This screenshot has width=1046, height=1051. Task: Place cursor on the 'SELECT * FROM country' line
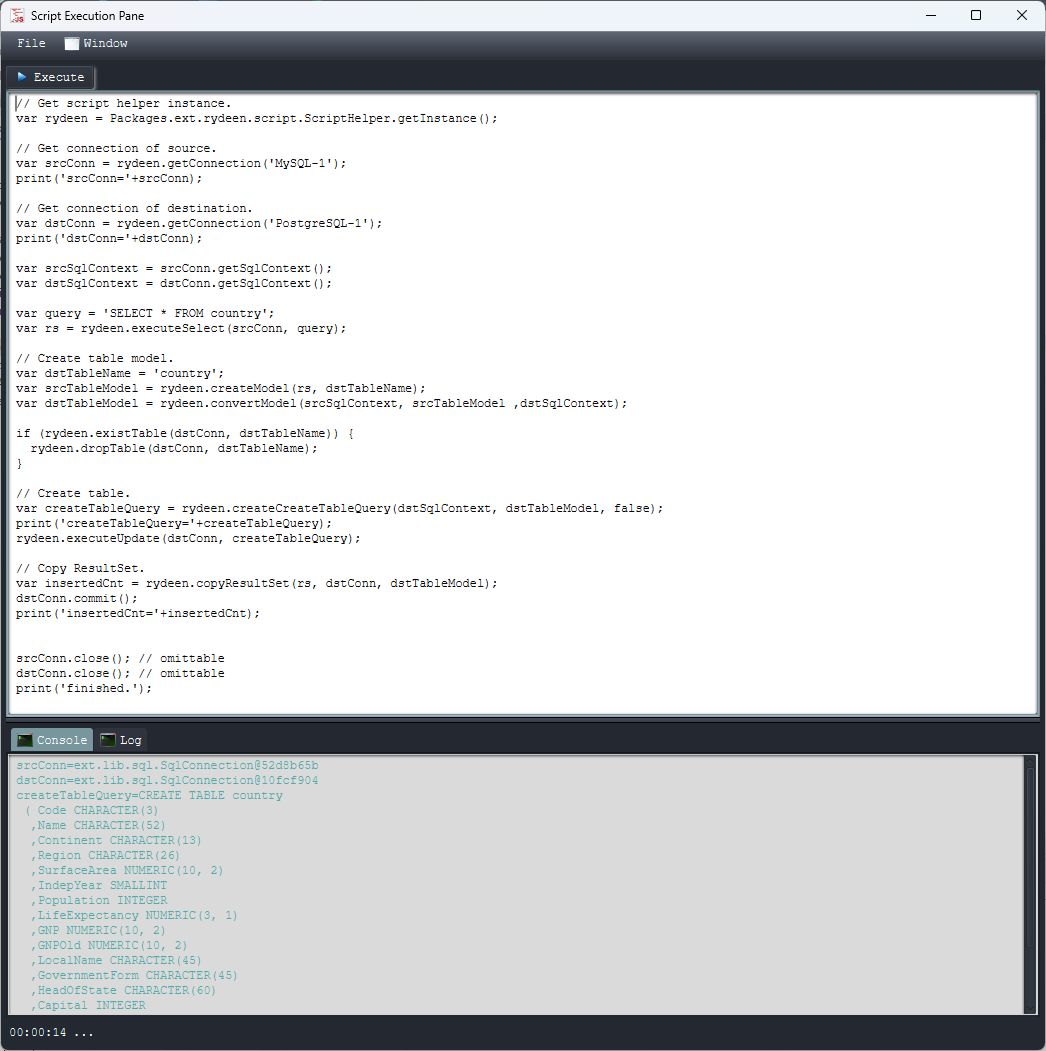tap(145, 313)
